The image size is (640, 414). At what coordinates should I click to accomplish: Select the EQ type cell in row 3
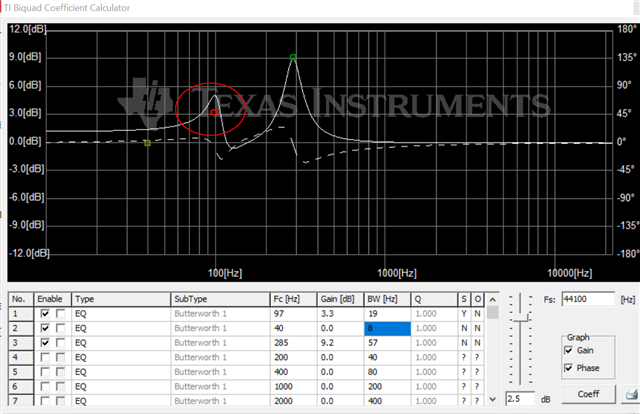tap(121, 343)
